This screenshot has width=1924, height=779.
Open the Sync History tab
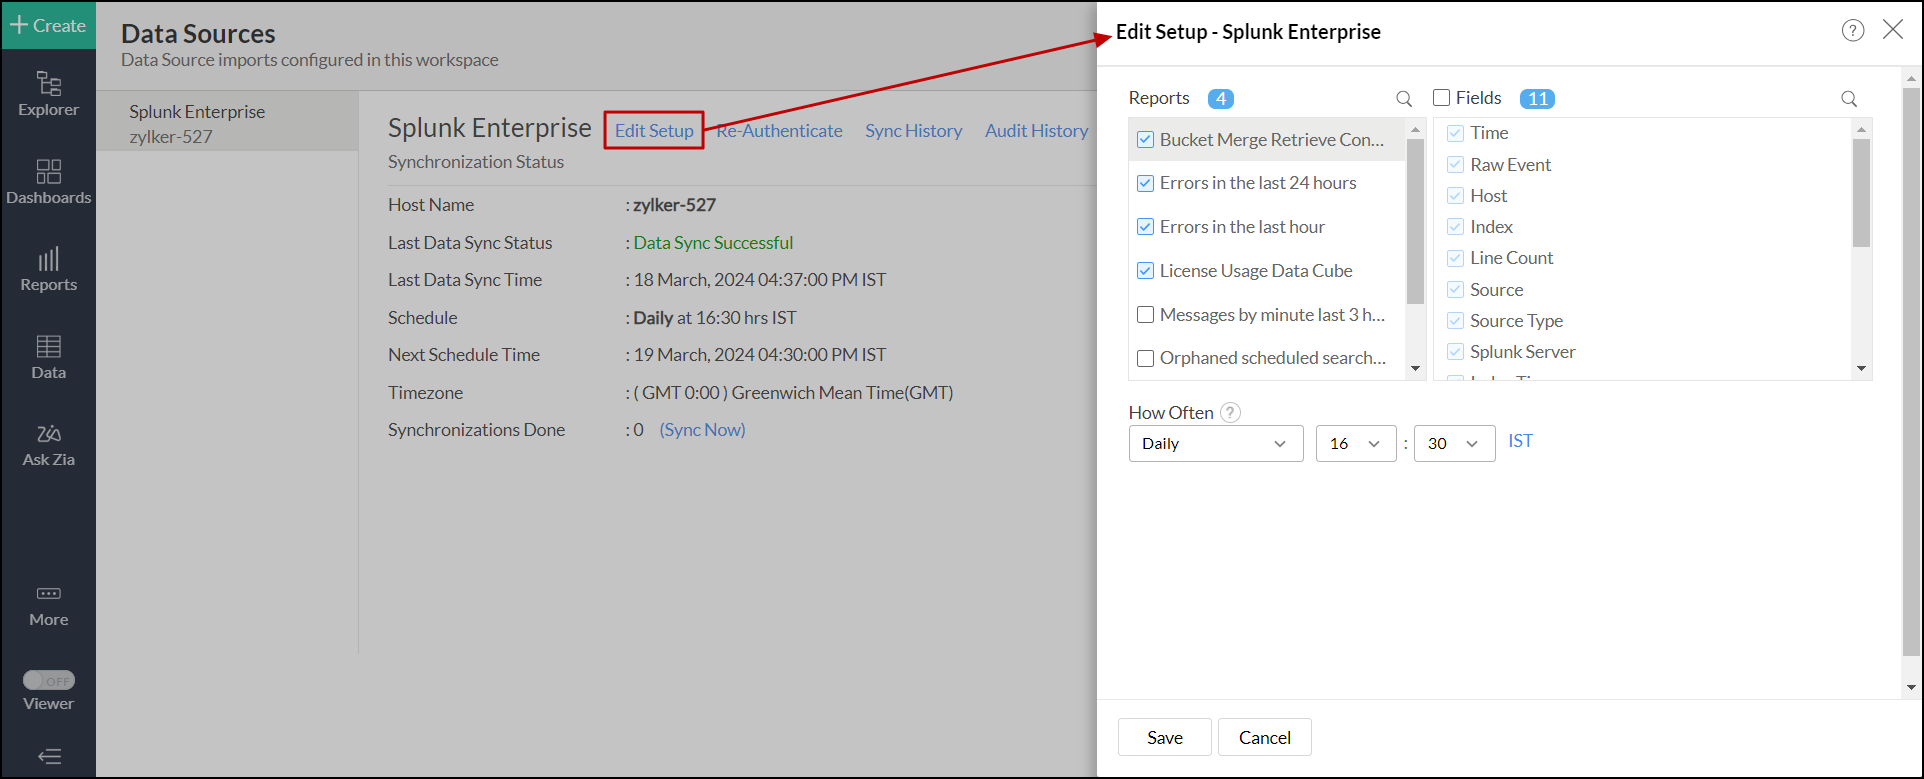tap(913, 131)
